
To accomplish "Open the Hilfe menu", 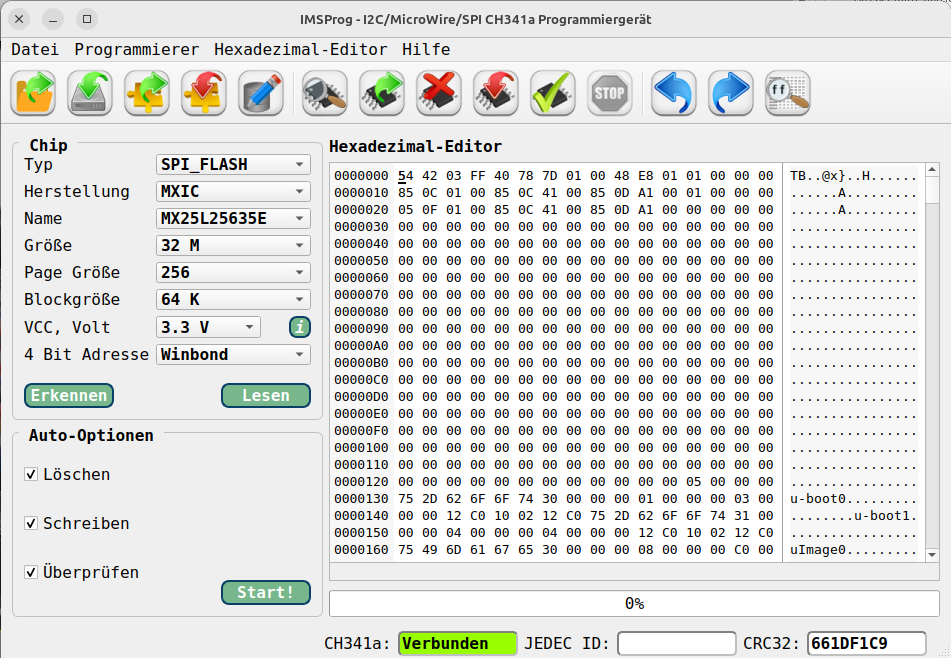I will coord(426,50).
